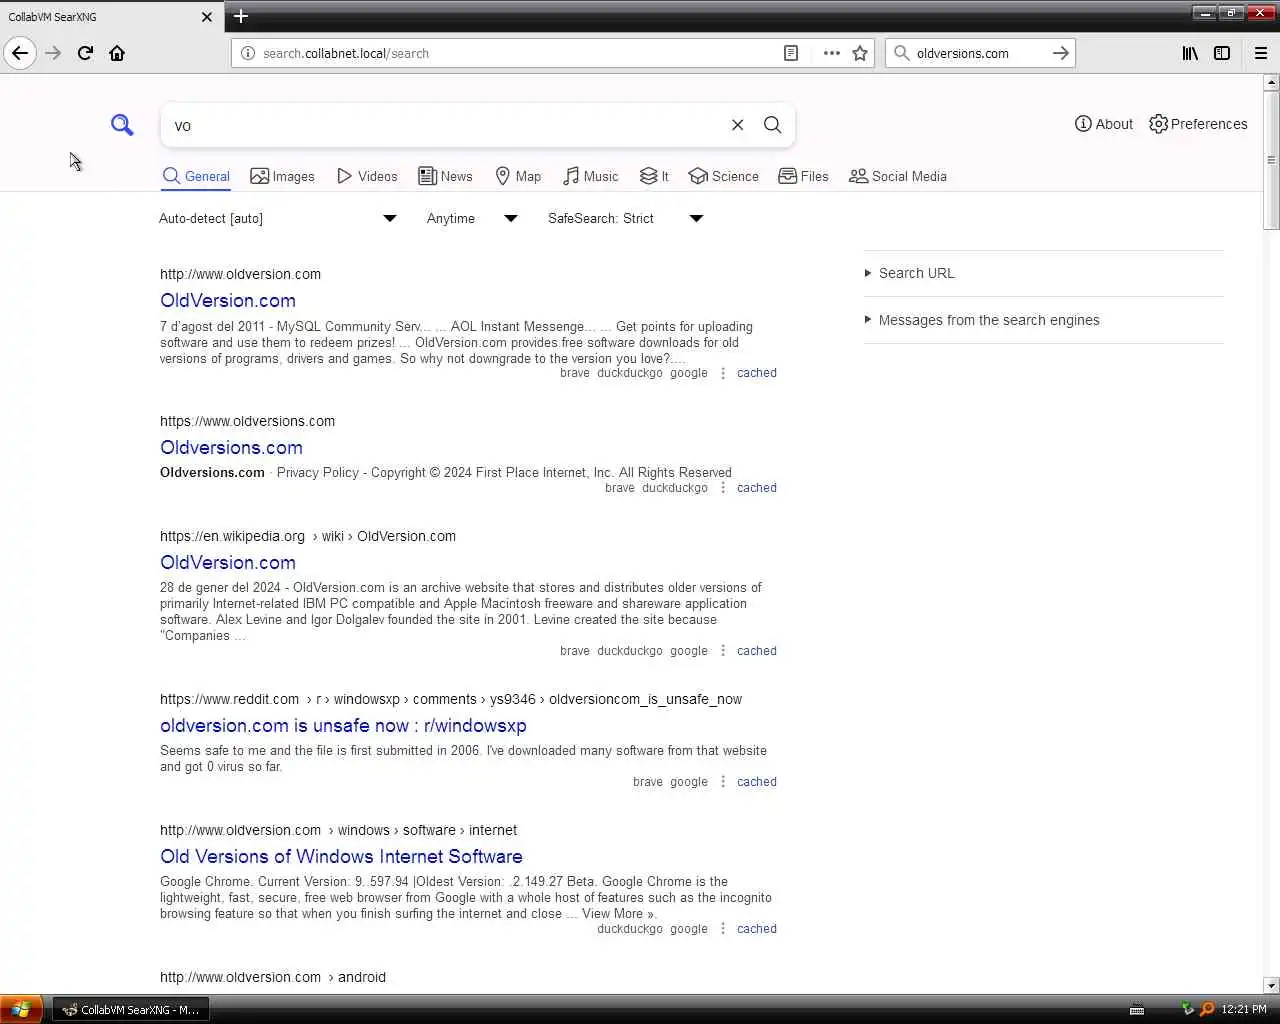Switch to the Science tab
The image size is (1280, 1024).
point(724,176)
